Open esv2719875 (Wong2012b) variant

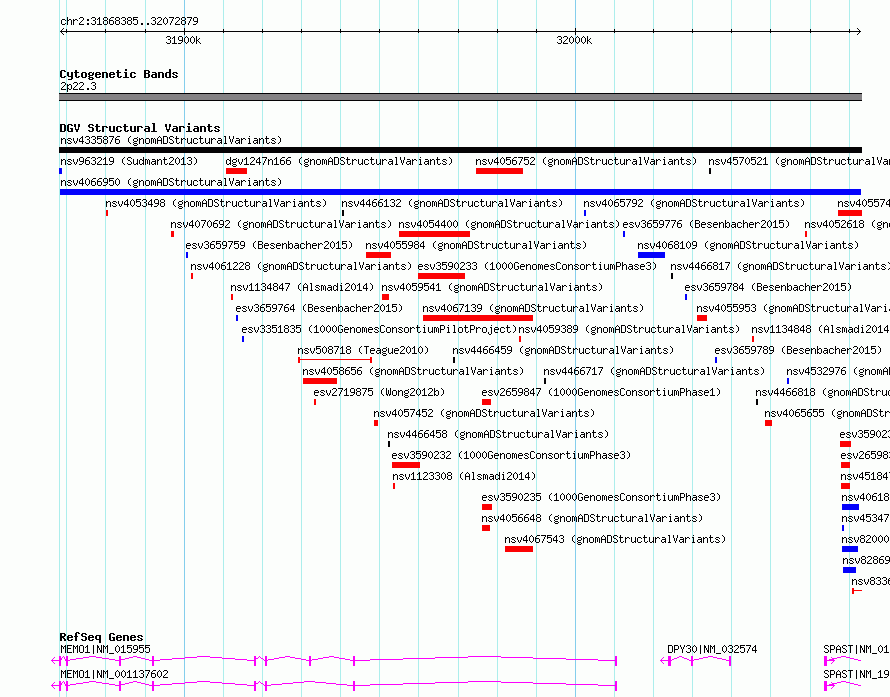pyautogui.click(x=379, y=392)
